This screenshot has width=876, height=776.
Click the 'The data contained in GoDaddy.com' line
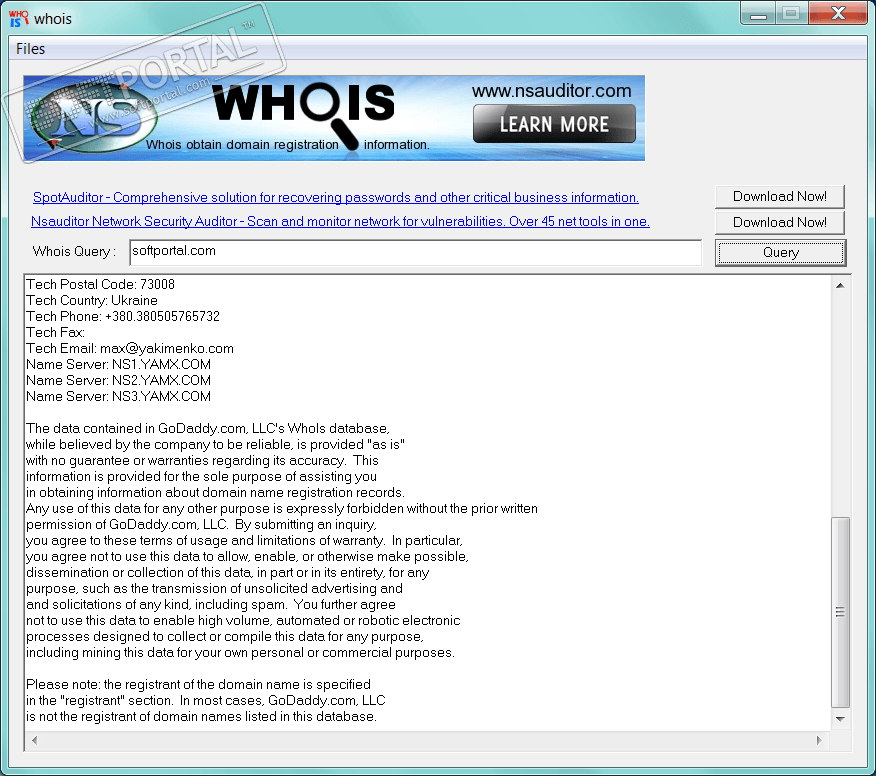pos(208,429)
